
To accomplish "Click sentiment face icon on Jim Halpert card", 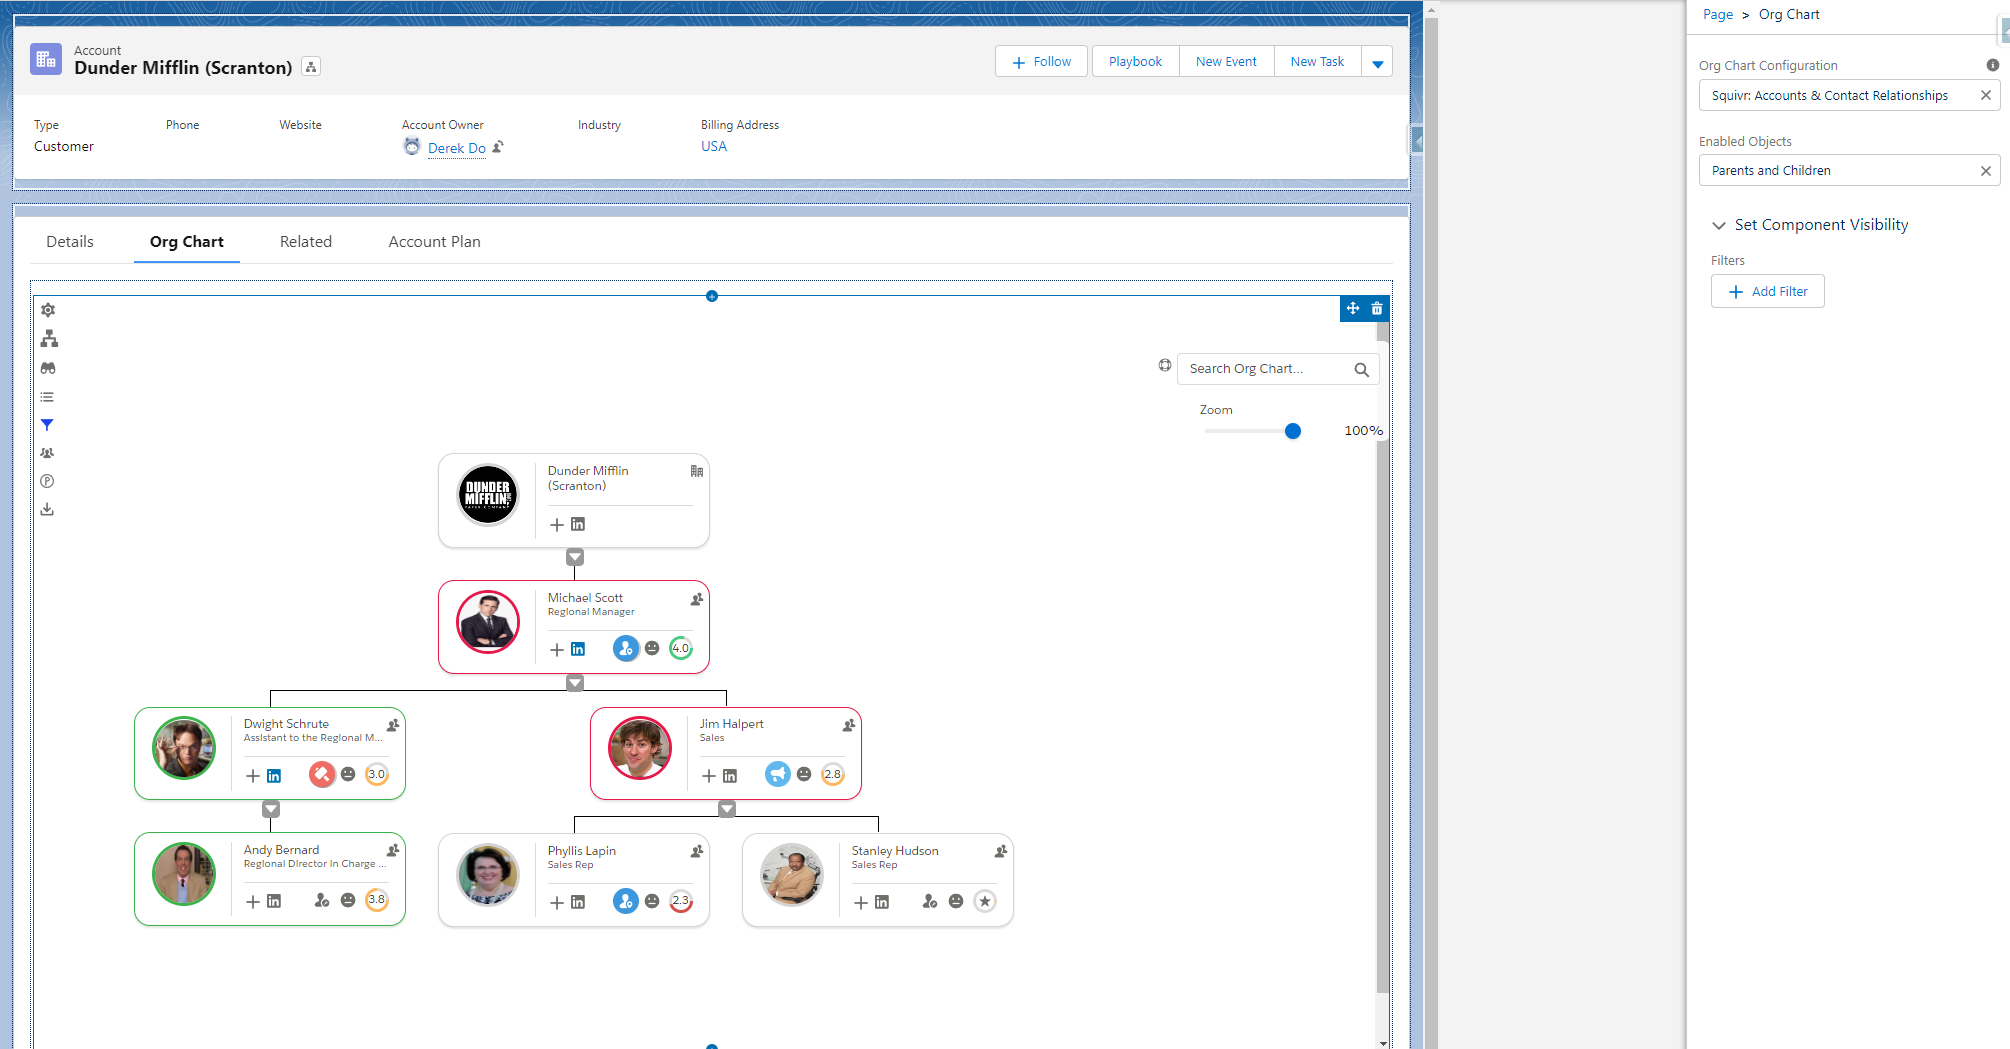I will [x=804, y=774].
